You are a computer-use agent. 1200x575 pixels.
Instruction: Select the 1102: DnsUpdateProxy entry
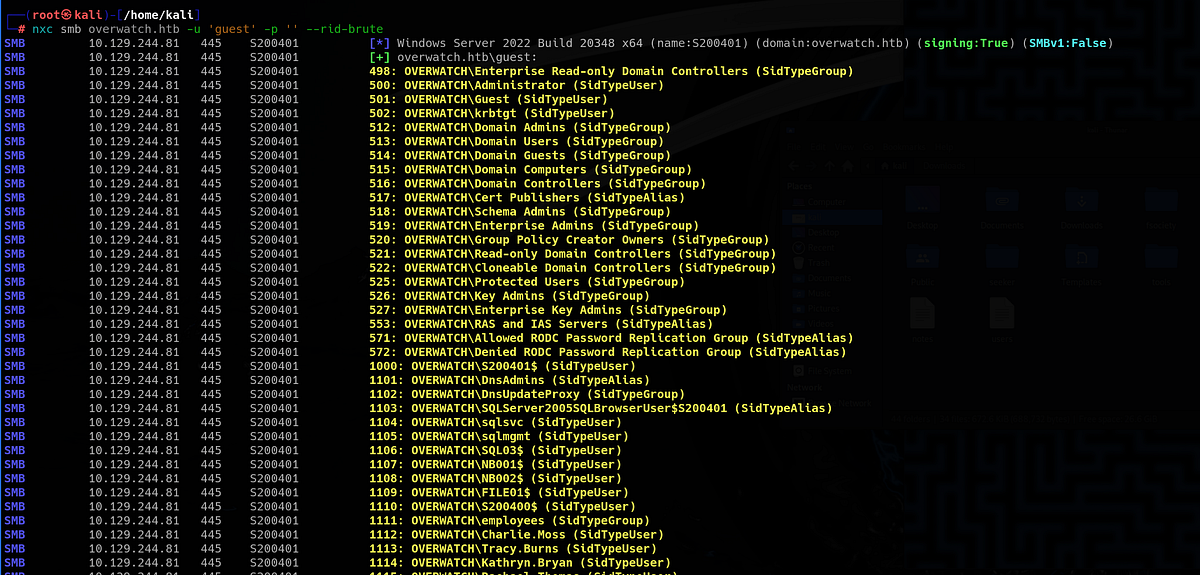click(x=527, y=394)
